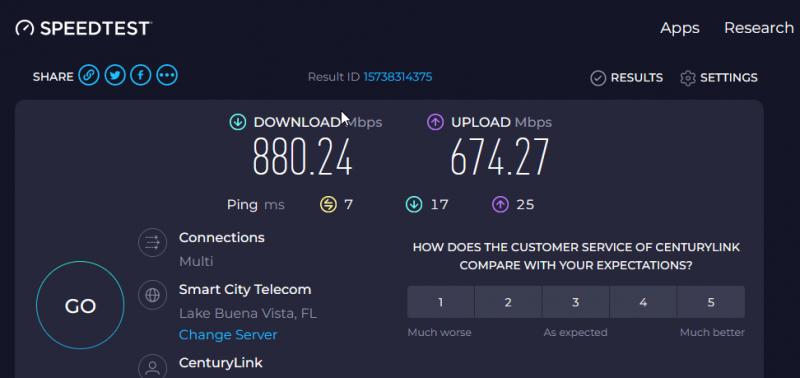This screenshot has width=800, height=378.
Task: Click the server globe icon
Action: (x=152, y=295)
